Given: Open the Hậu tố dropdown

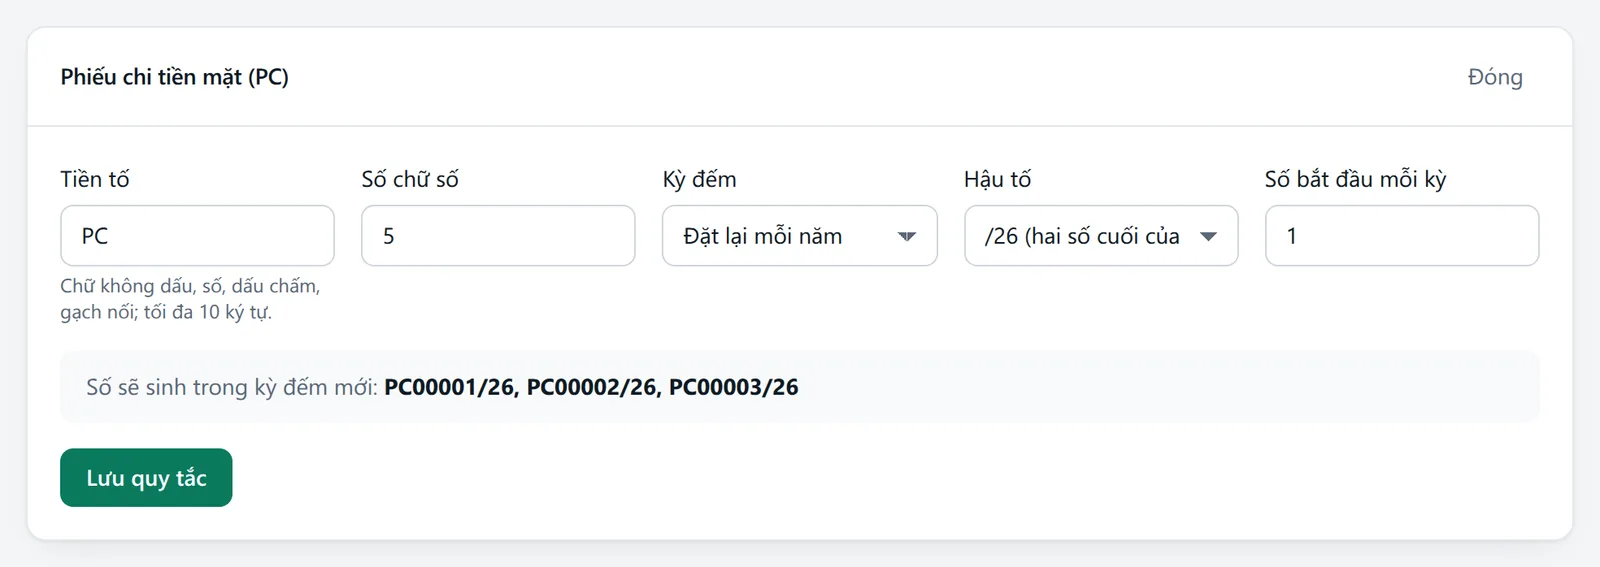Looking at the screenshot, I should (1101, 236).
